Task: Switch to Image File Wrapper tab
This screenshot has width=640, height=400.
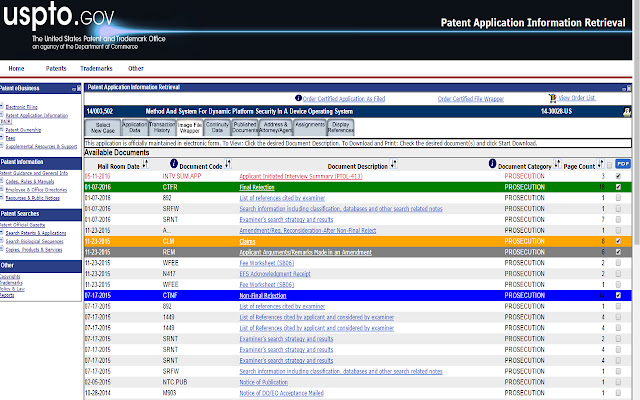Action: [x=190, y=128]
